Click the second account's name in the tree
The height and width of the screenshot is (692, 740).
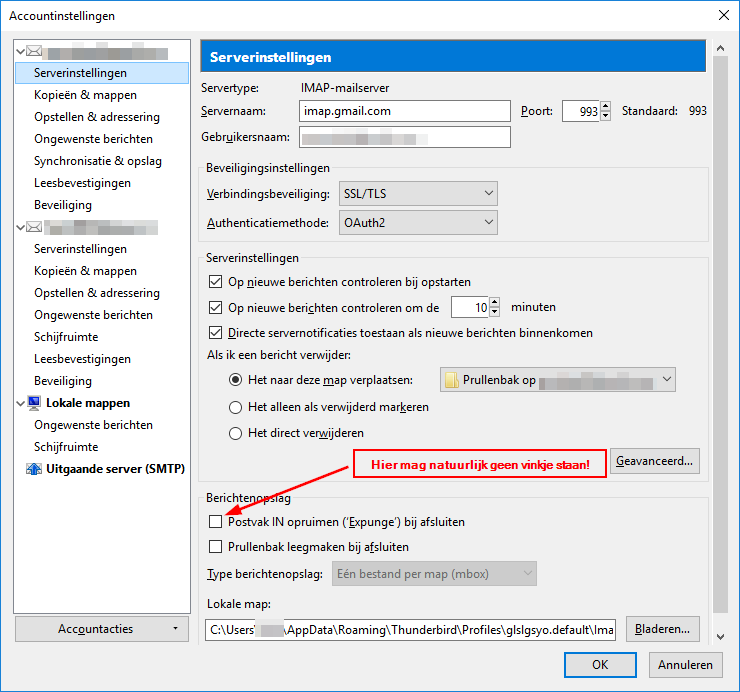click(102, 228)
